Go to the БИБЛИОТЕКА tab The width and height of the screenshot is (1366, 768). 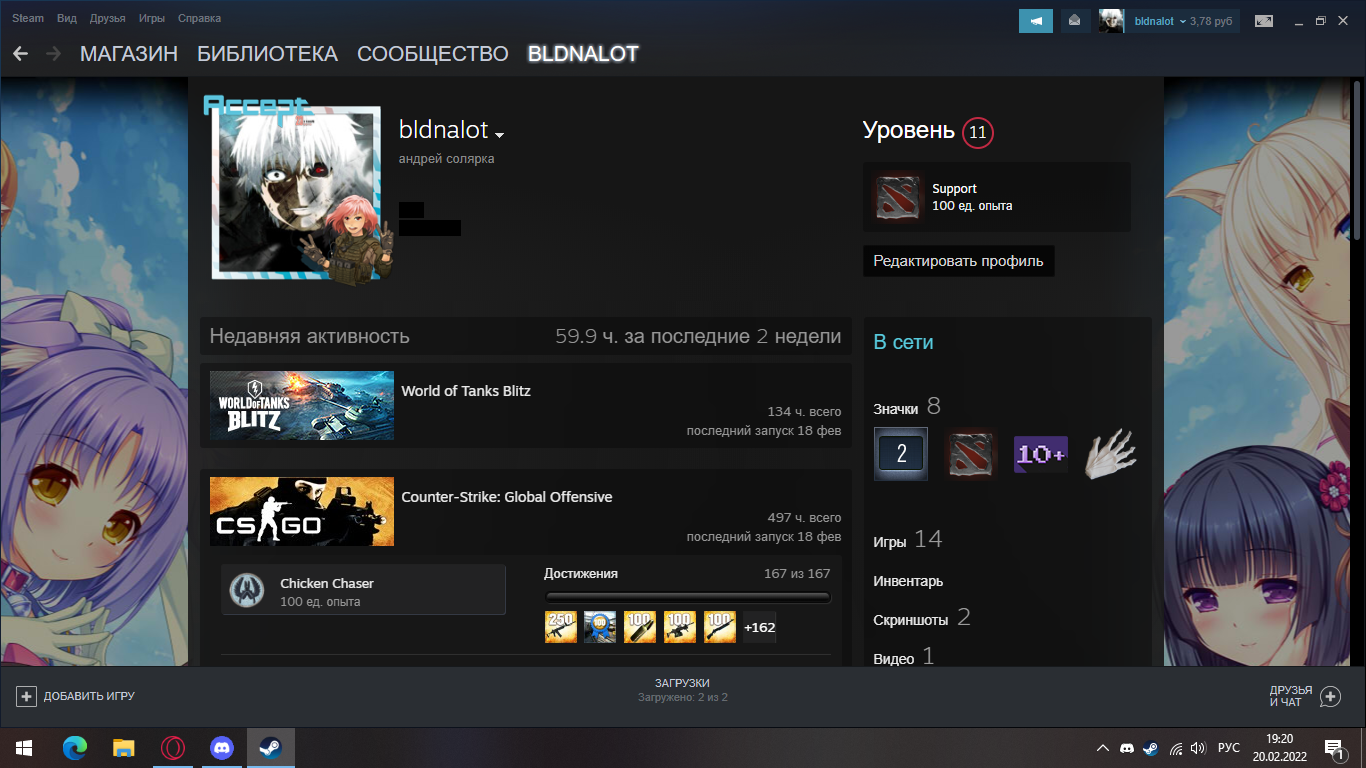tap(267, 54)
